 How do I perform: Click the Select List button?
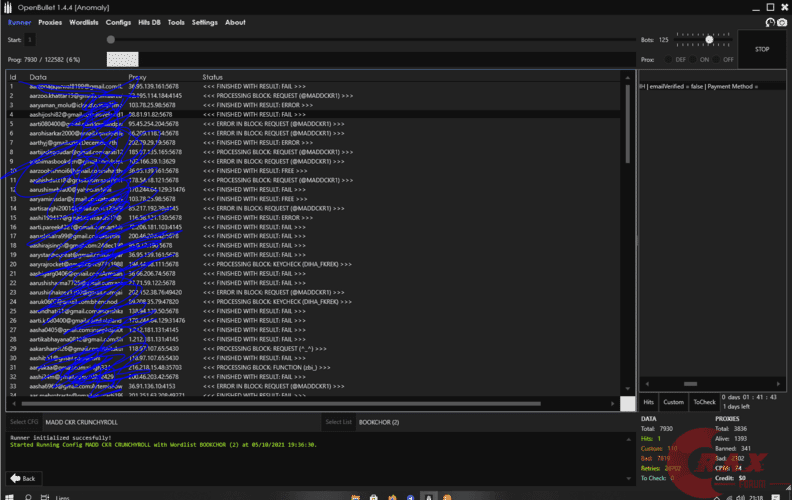click(339, 422)
